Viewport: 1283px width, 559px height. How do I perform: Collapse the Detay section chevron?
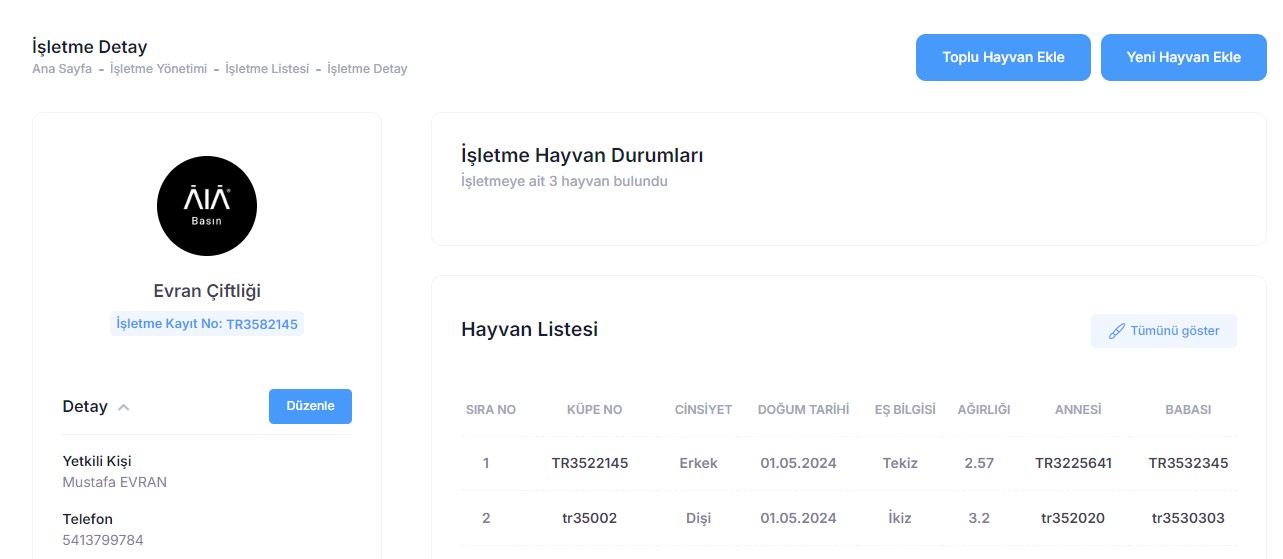pyautogui.click(x=124, y=407)
